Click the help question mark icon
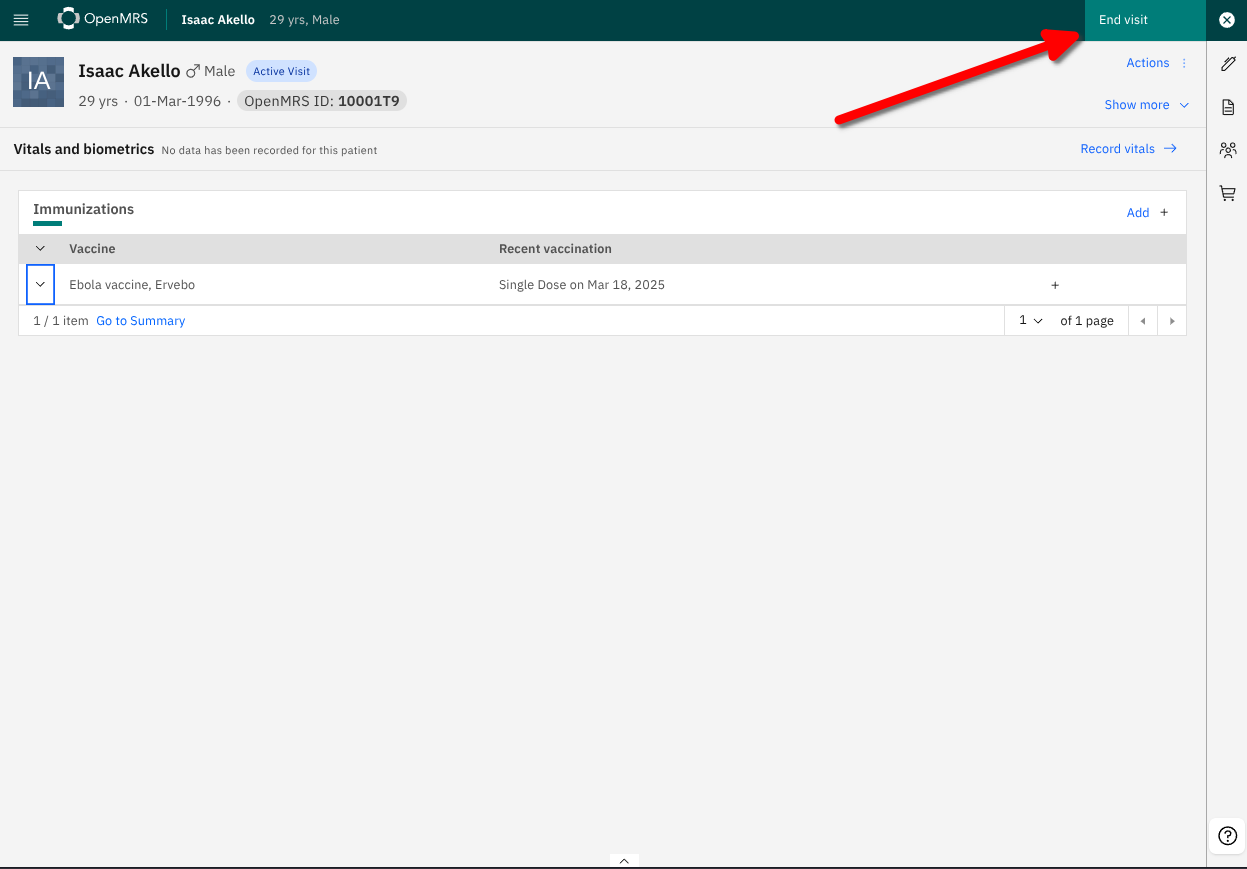The height and width of the screenshot is (869, 1247). click(1228, 836)
